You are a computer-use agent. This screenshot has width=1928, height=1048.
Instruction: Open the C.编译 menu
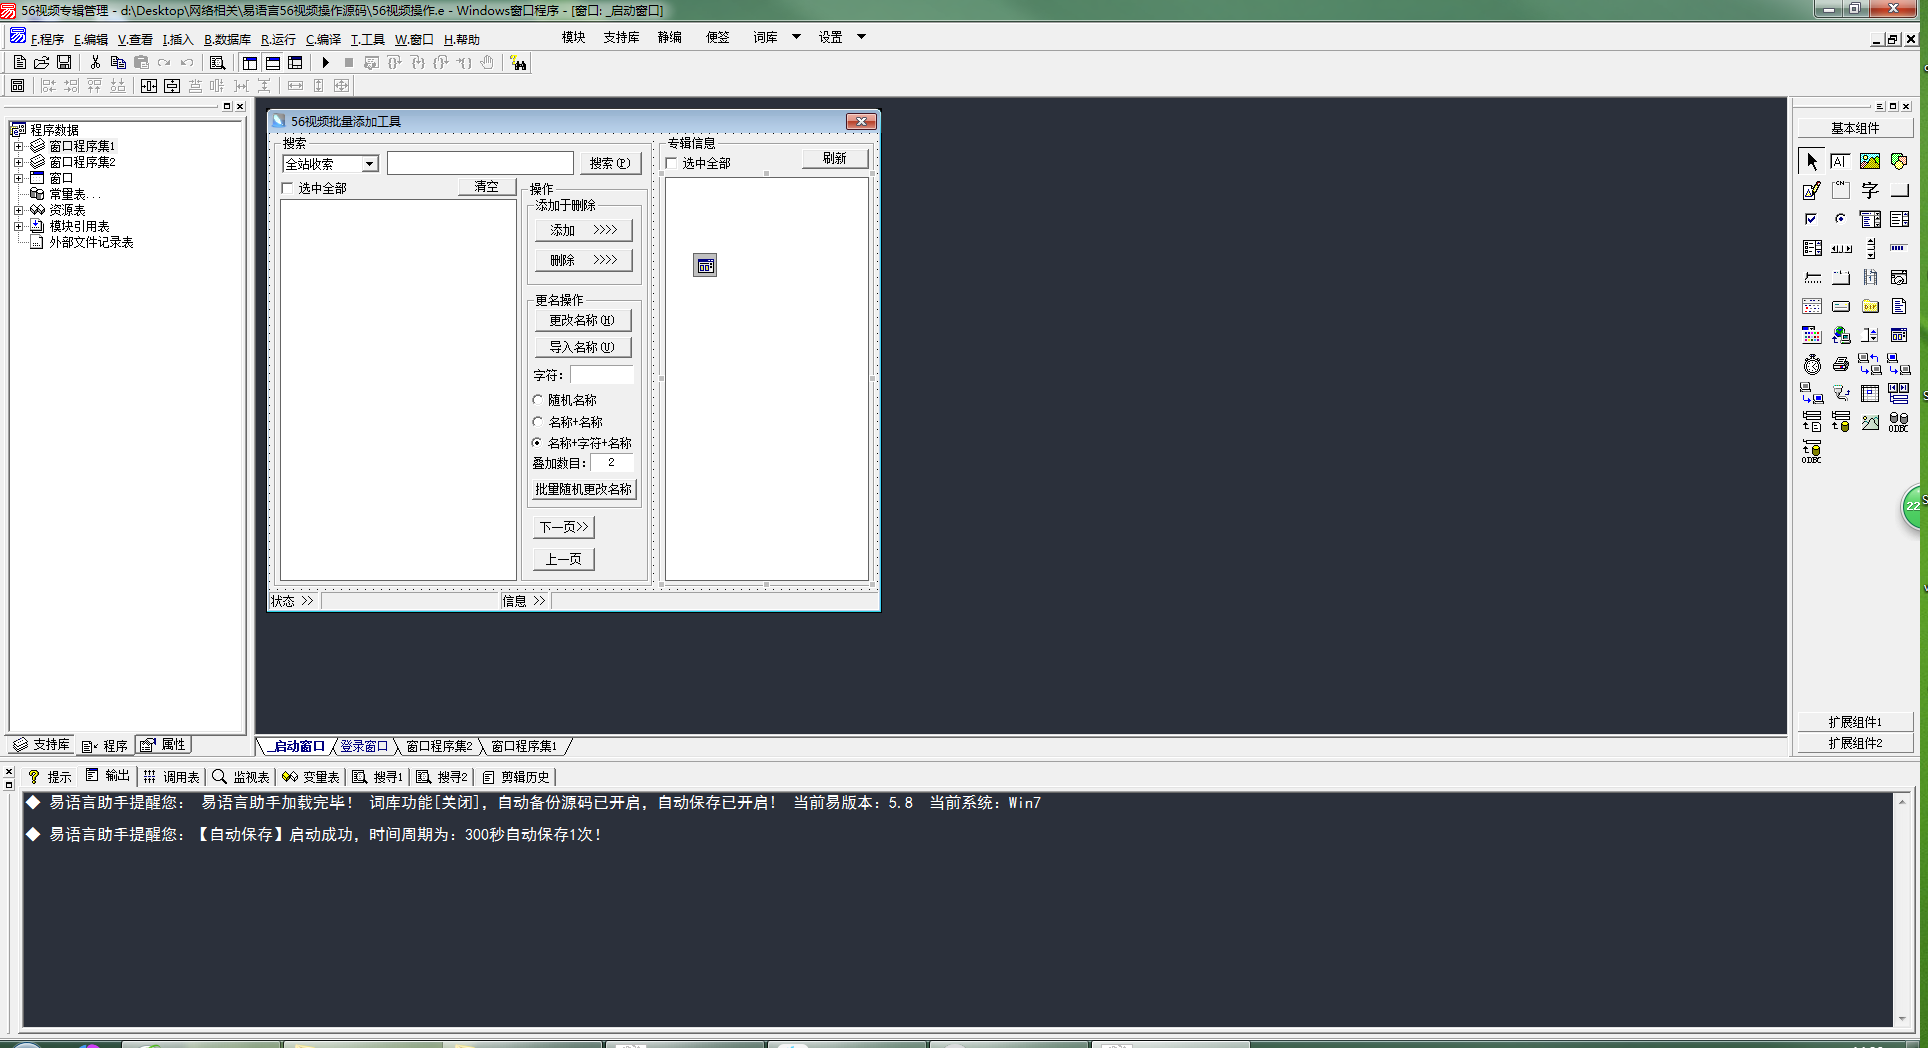coord(323,39)
